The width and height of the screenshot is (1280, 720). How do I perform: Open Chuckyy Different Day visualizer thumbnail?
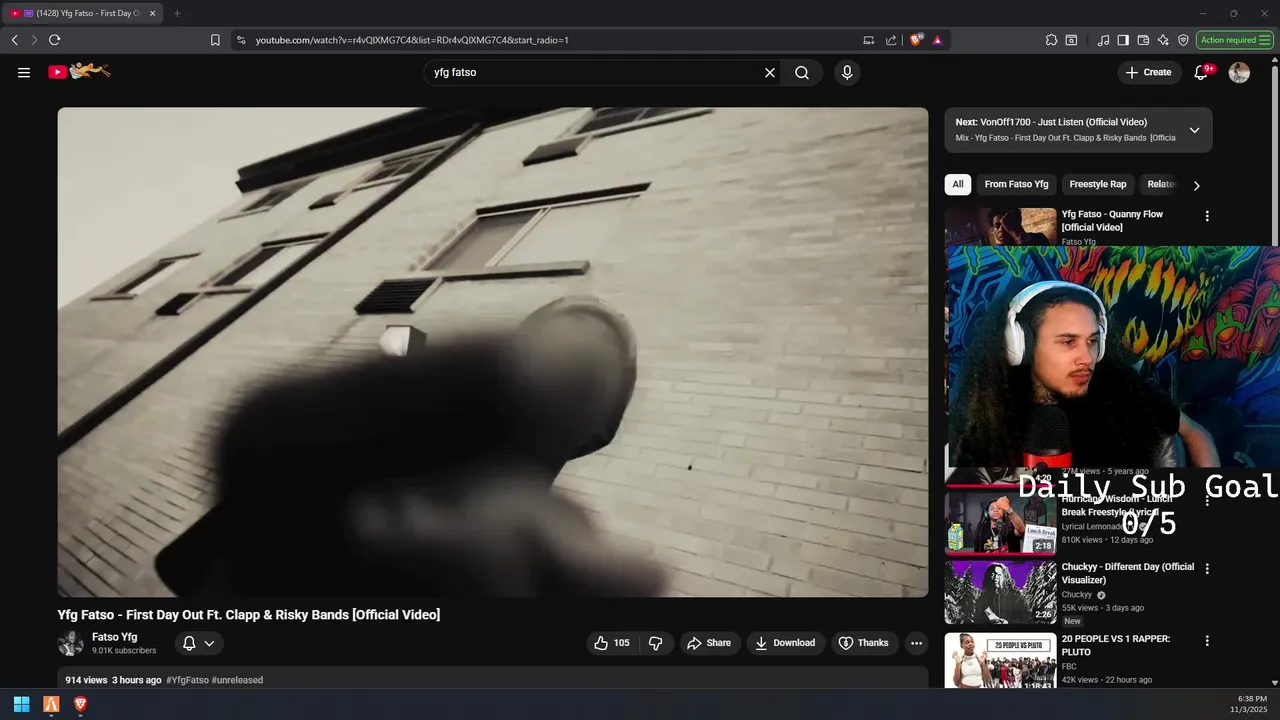tap(1000, 592)
